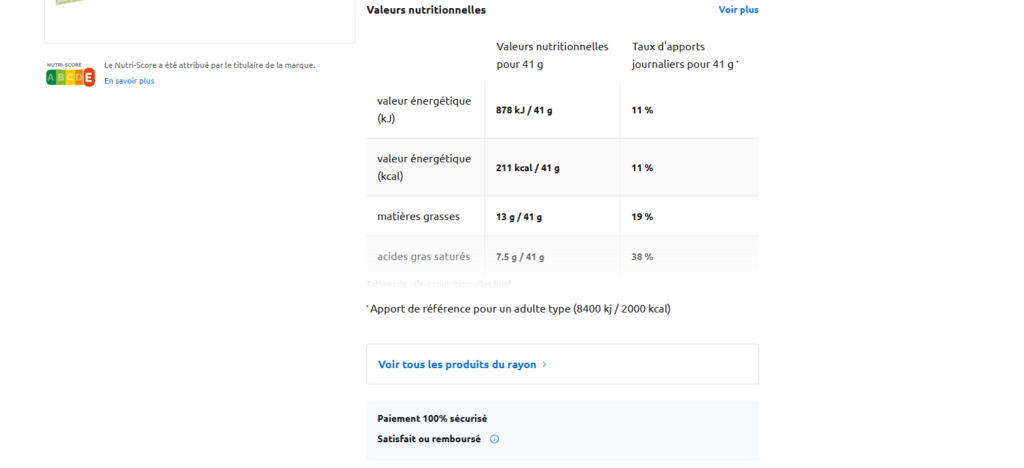Click the Valeurs nutritionnelles heading
This screenshot has height=468, width=1024.
click(426, 10)
